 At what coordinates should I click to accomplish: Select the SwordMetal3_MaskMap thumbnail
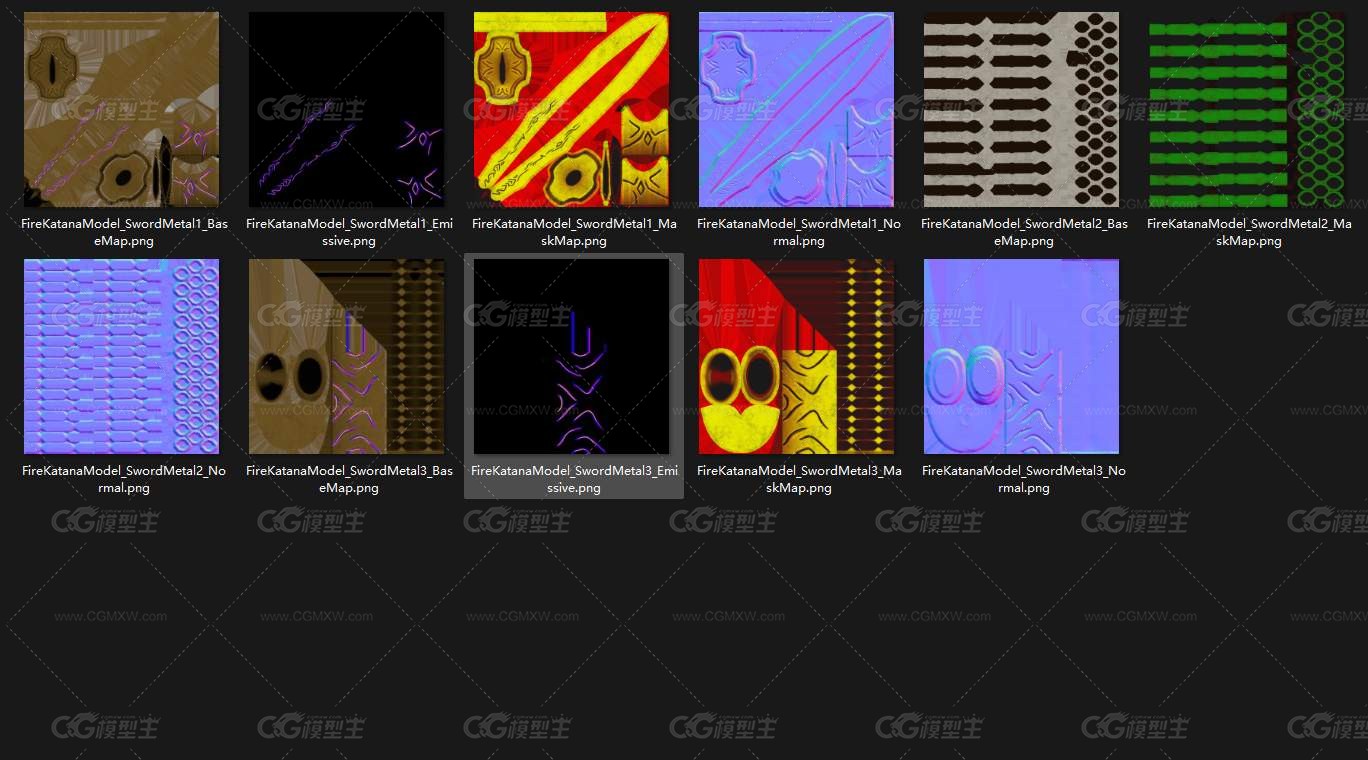pos(797,357)
